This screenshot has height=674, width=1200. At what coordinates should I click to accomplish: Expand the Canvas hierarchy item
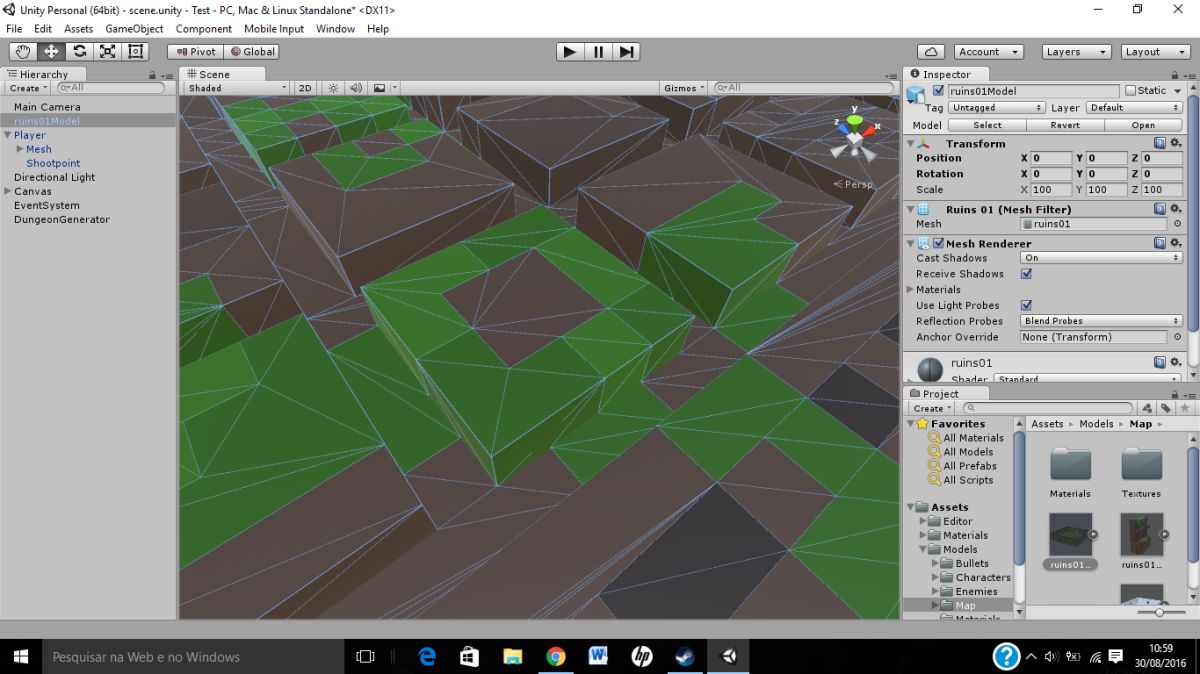[x=8, y=191]
